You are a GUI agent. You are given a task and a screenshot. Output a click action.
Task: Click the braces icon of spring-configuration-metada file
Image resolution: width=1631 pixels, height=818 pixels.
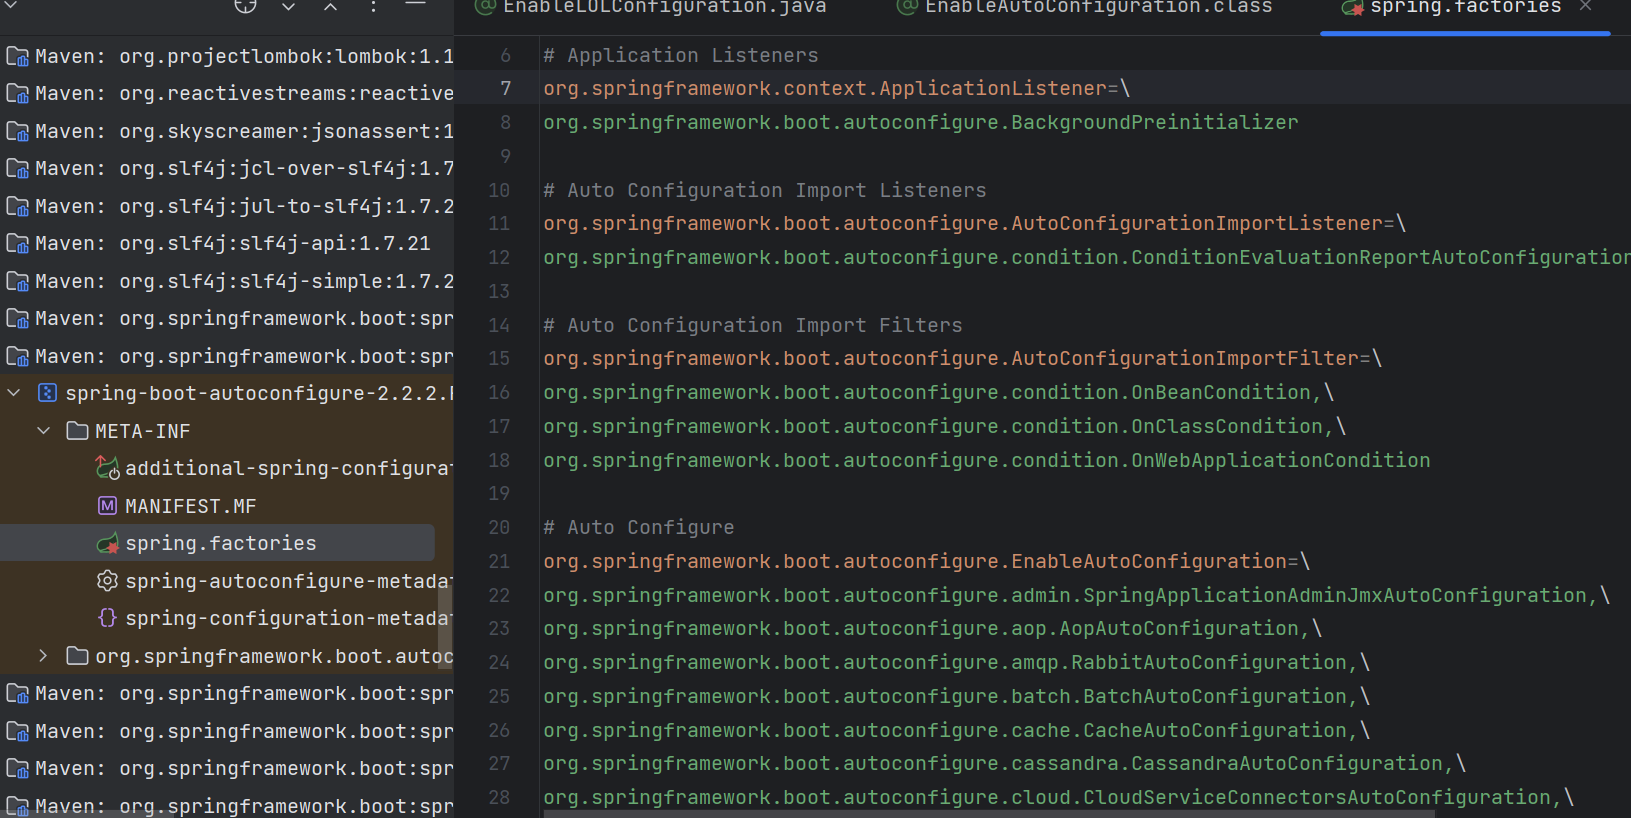pyautogui.click(x=107, y=618)
